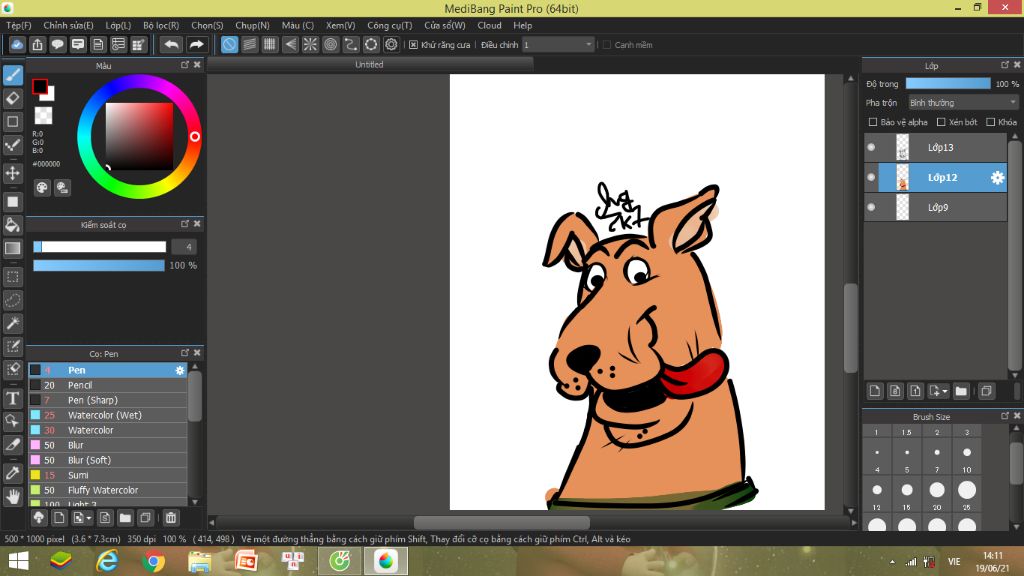Select the Gradient tool
The width and height of the screenshot is (1024, 576).
pyautogui.click(x=12, y=248)
